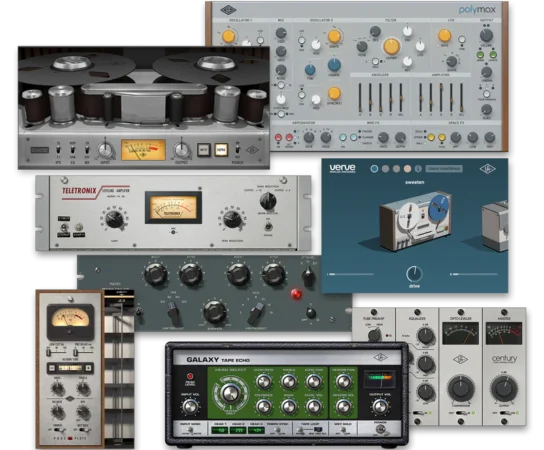Image resolution: width=544 pixels, height=450 pixels.
Task: Click the Century Master Output knob
Action: [504, 388]
